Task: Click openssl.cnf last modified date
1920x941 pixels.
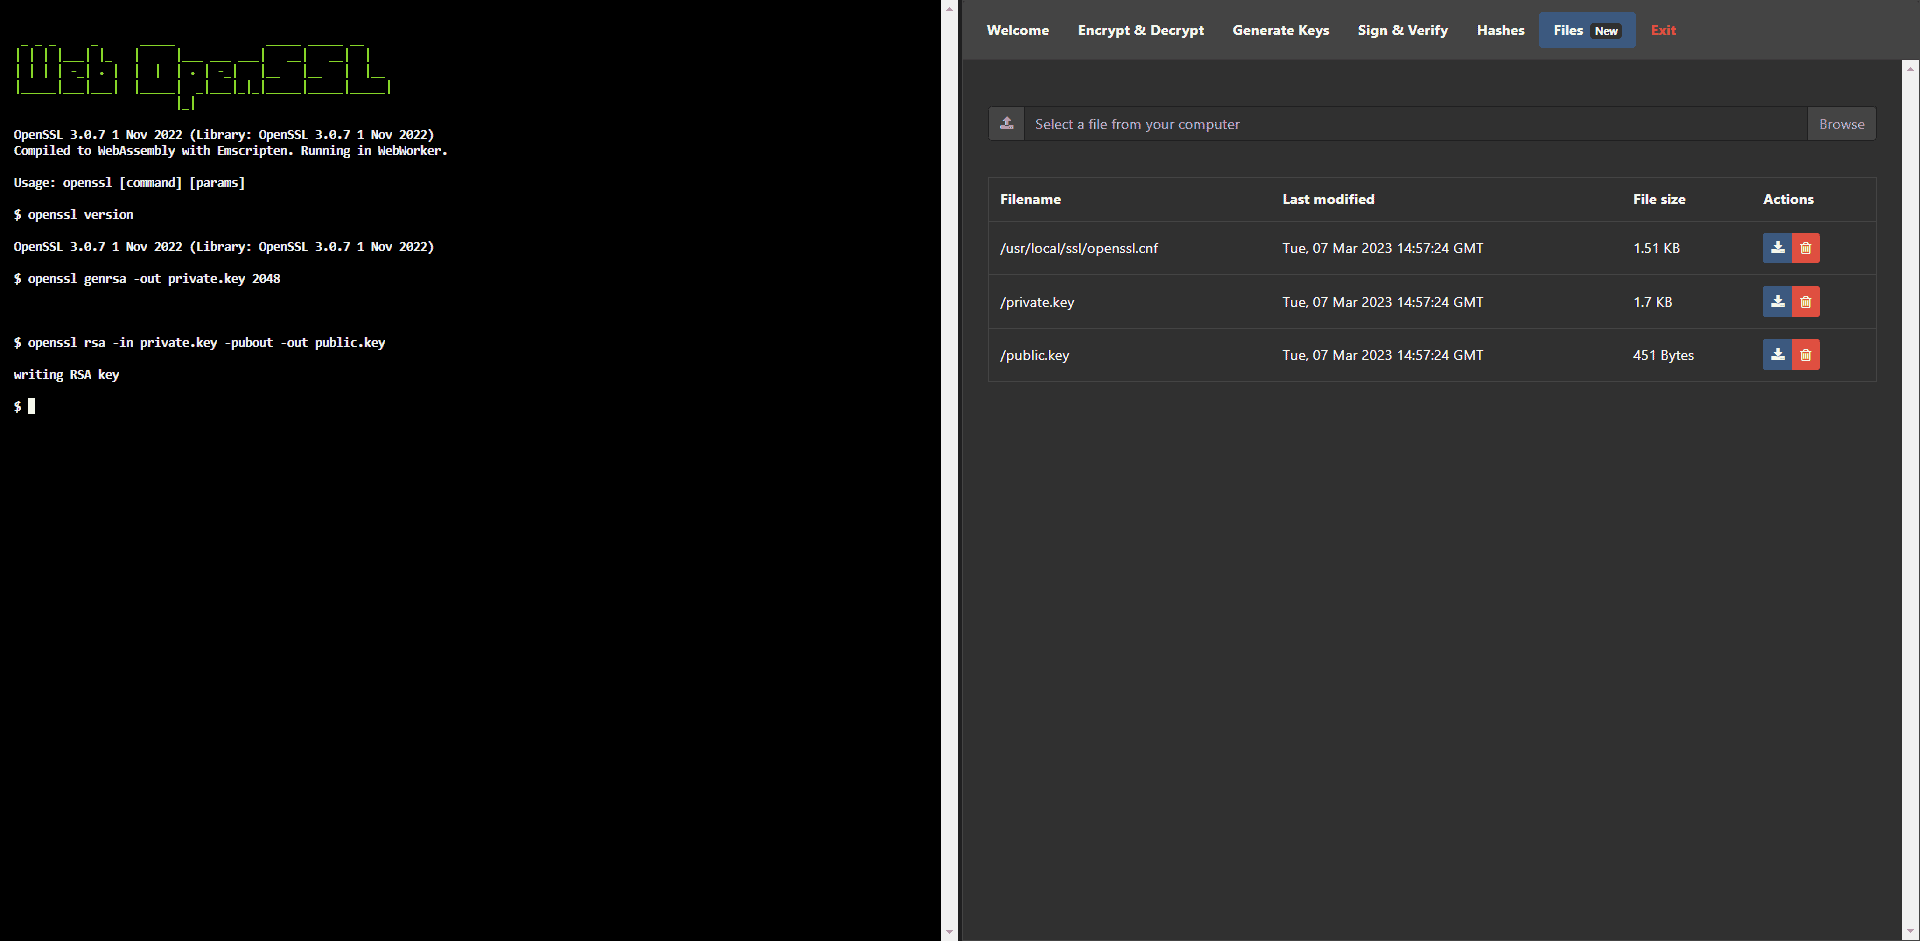Action: 1383,248
